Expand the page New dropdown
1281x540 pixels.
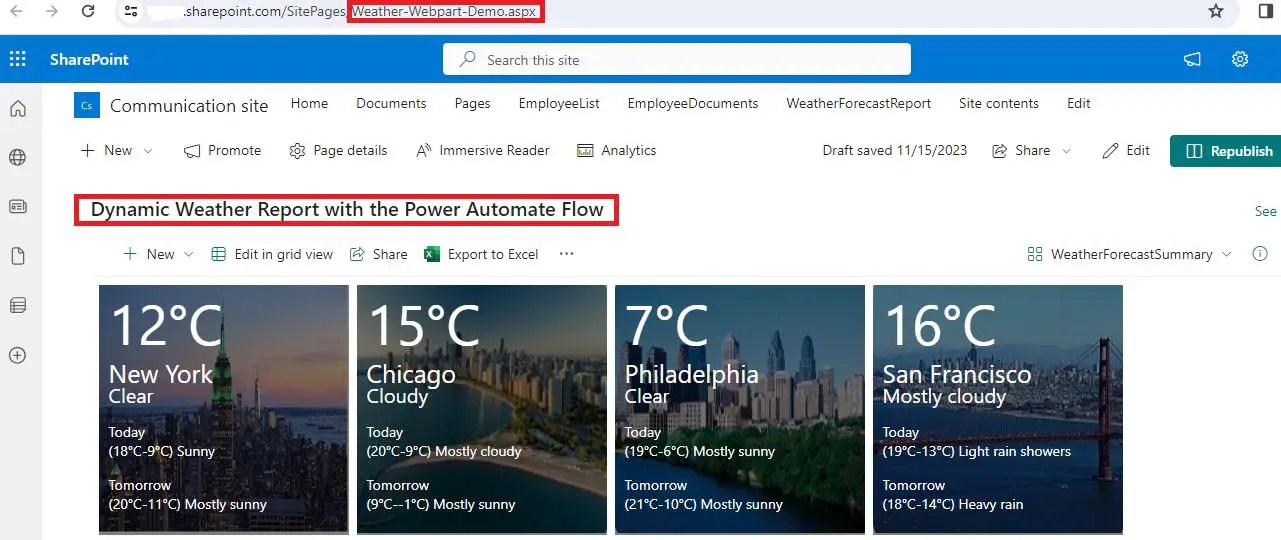pos(116,150)
